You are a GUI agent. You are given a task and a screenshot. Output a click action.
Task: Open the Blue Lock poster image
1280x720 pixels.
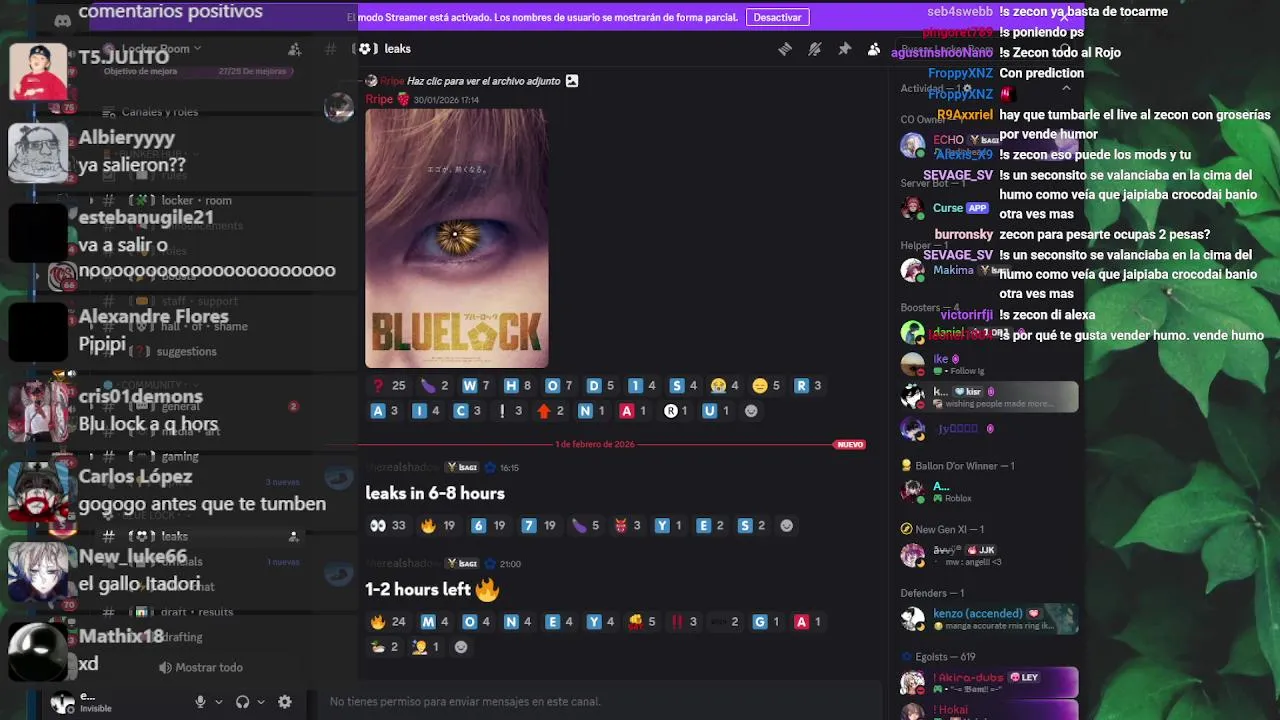click(x=456, y=238)
